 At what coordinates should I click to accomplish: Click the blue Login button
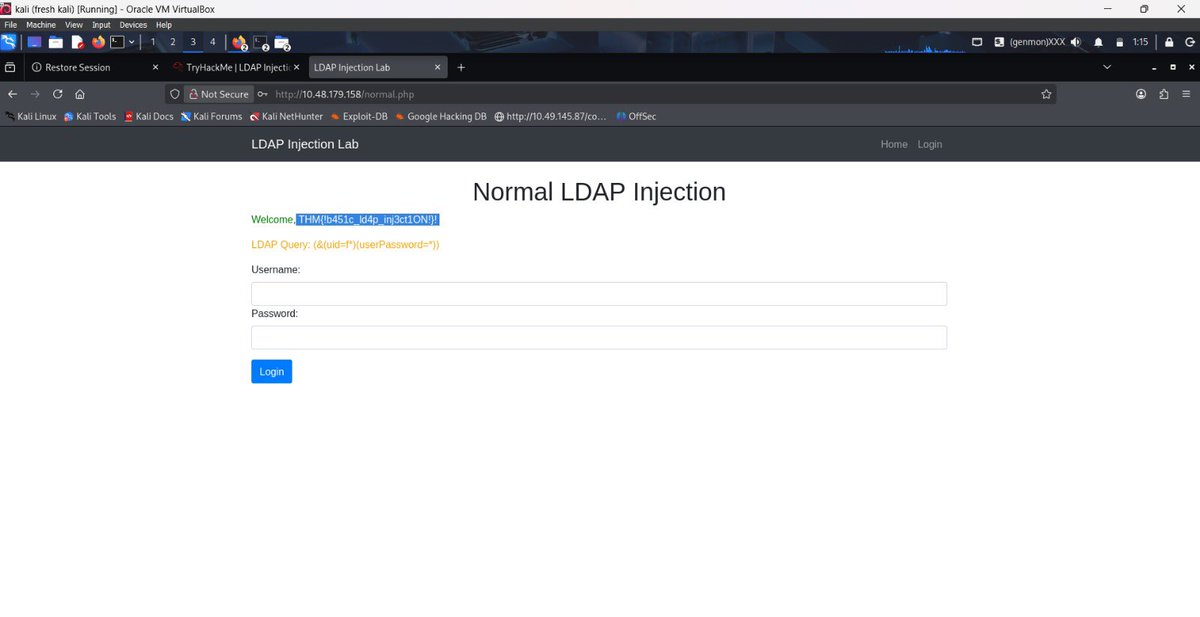(x=271, y=371)
